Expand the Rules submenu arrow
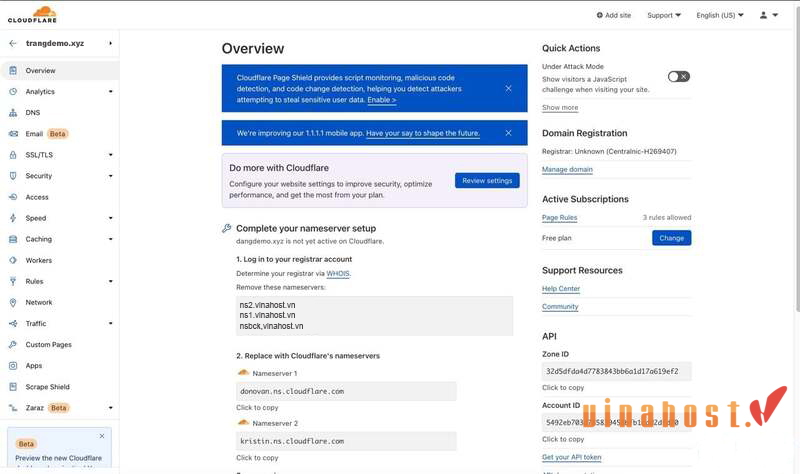 pos(111,281)
